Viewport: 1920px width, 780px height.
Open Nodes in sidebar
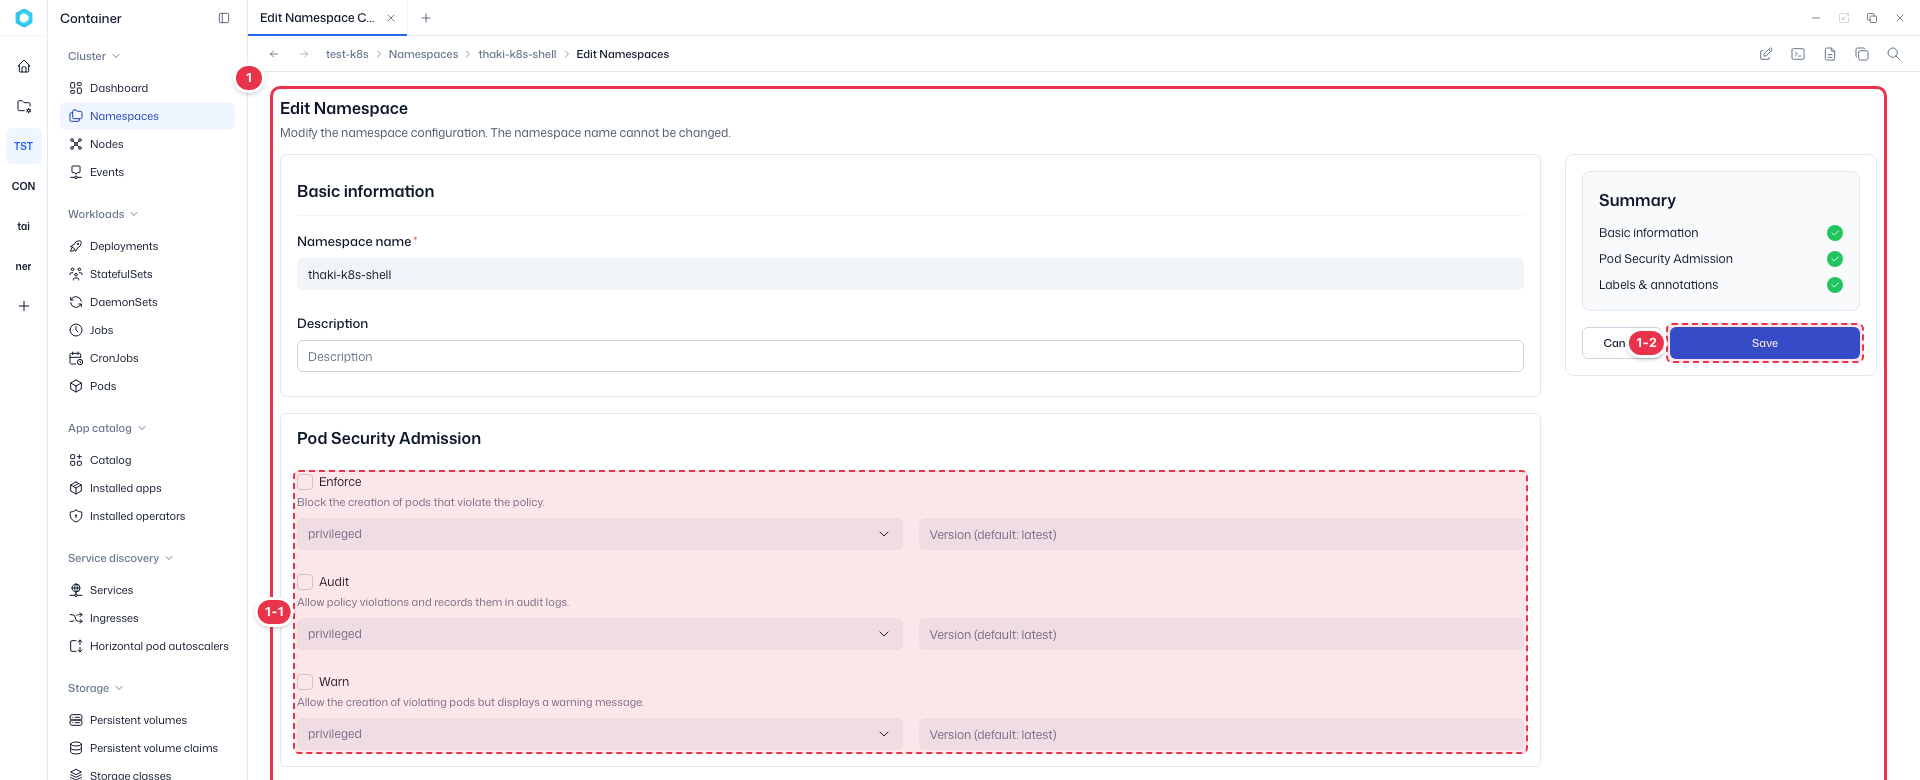[x=147, y=144]
